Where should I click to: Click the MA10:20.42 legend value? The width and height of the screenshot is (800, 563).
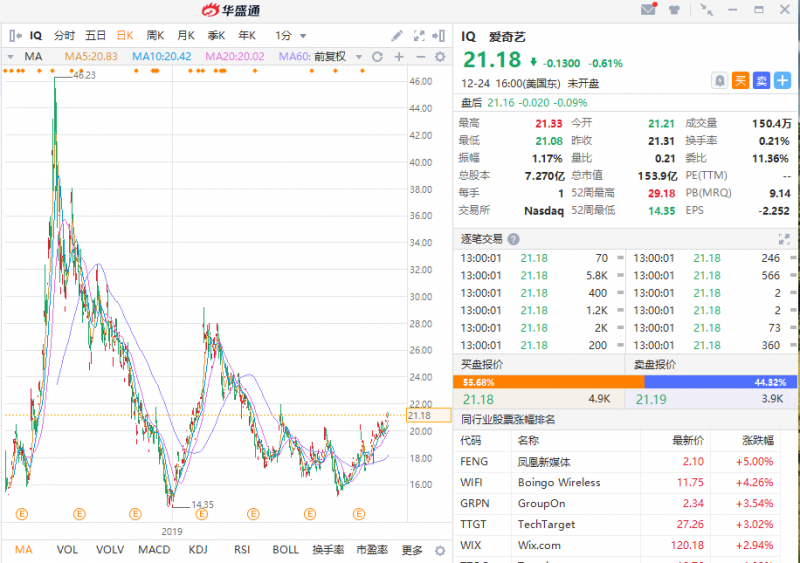click(162, 57)
